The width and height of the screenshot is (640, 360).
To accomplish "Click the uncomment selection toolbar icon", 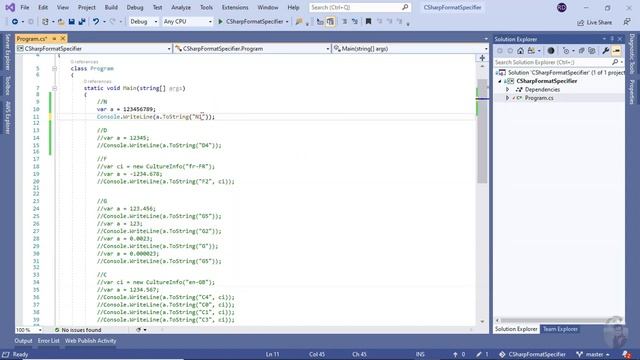I will 355,22.
